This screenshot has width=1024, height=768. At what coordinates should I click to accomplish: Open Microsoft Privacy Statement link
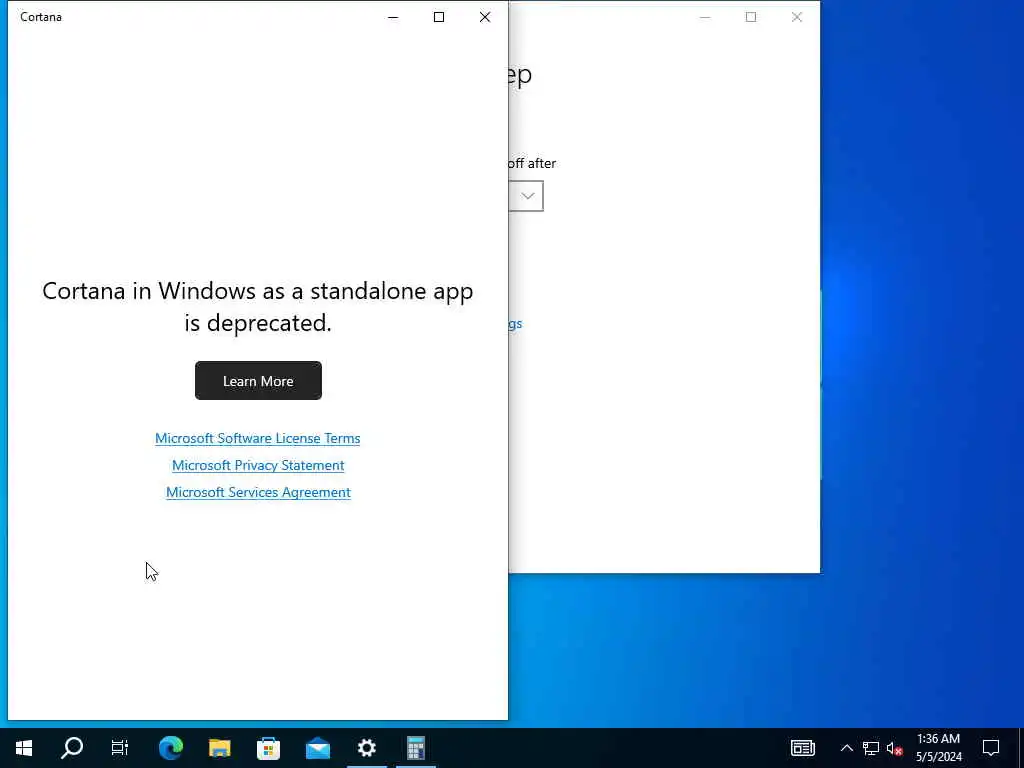pyautogui.click(x=258, y=465)
